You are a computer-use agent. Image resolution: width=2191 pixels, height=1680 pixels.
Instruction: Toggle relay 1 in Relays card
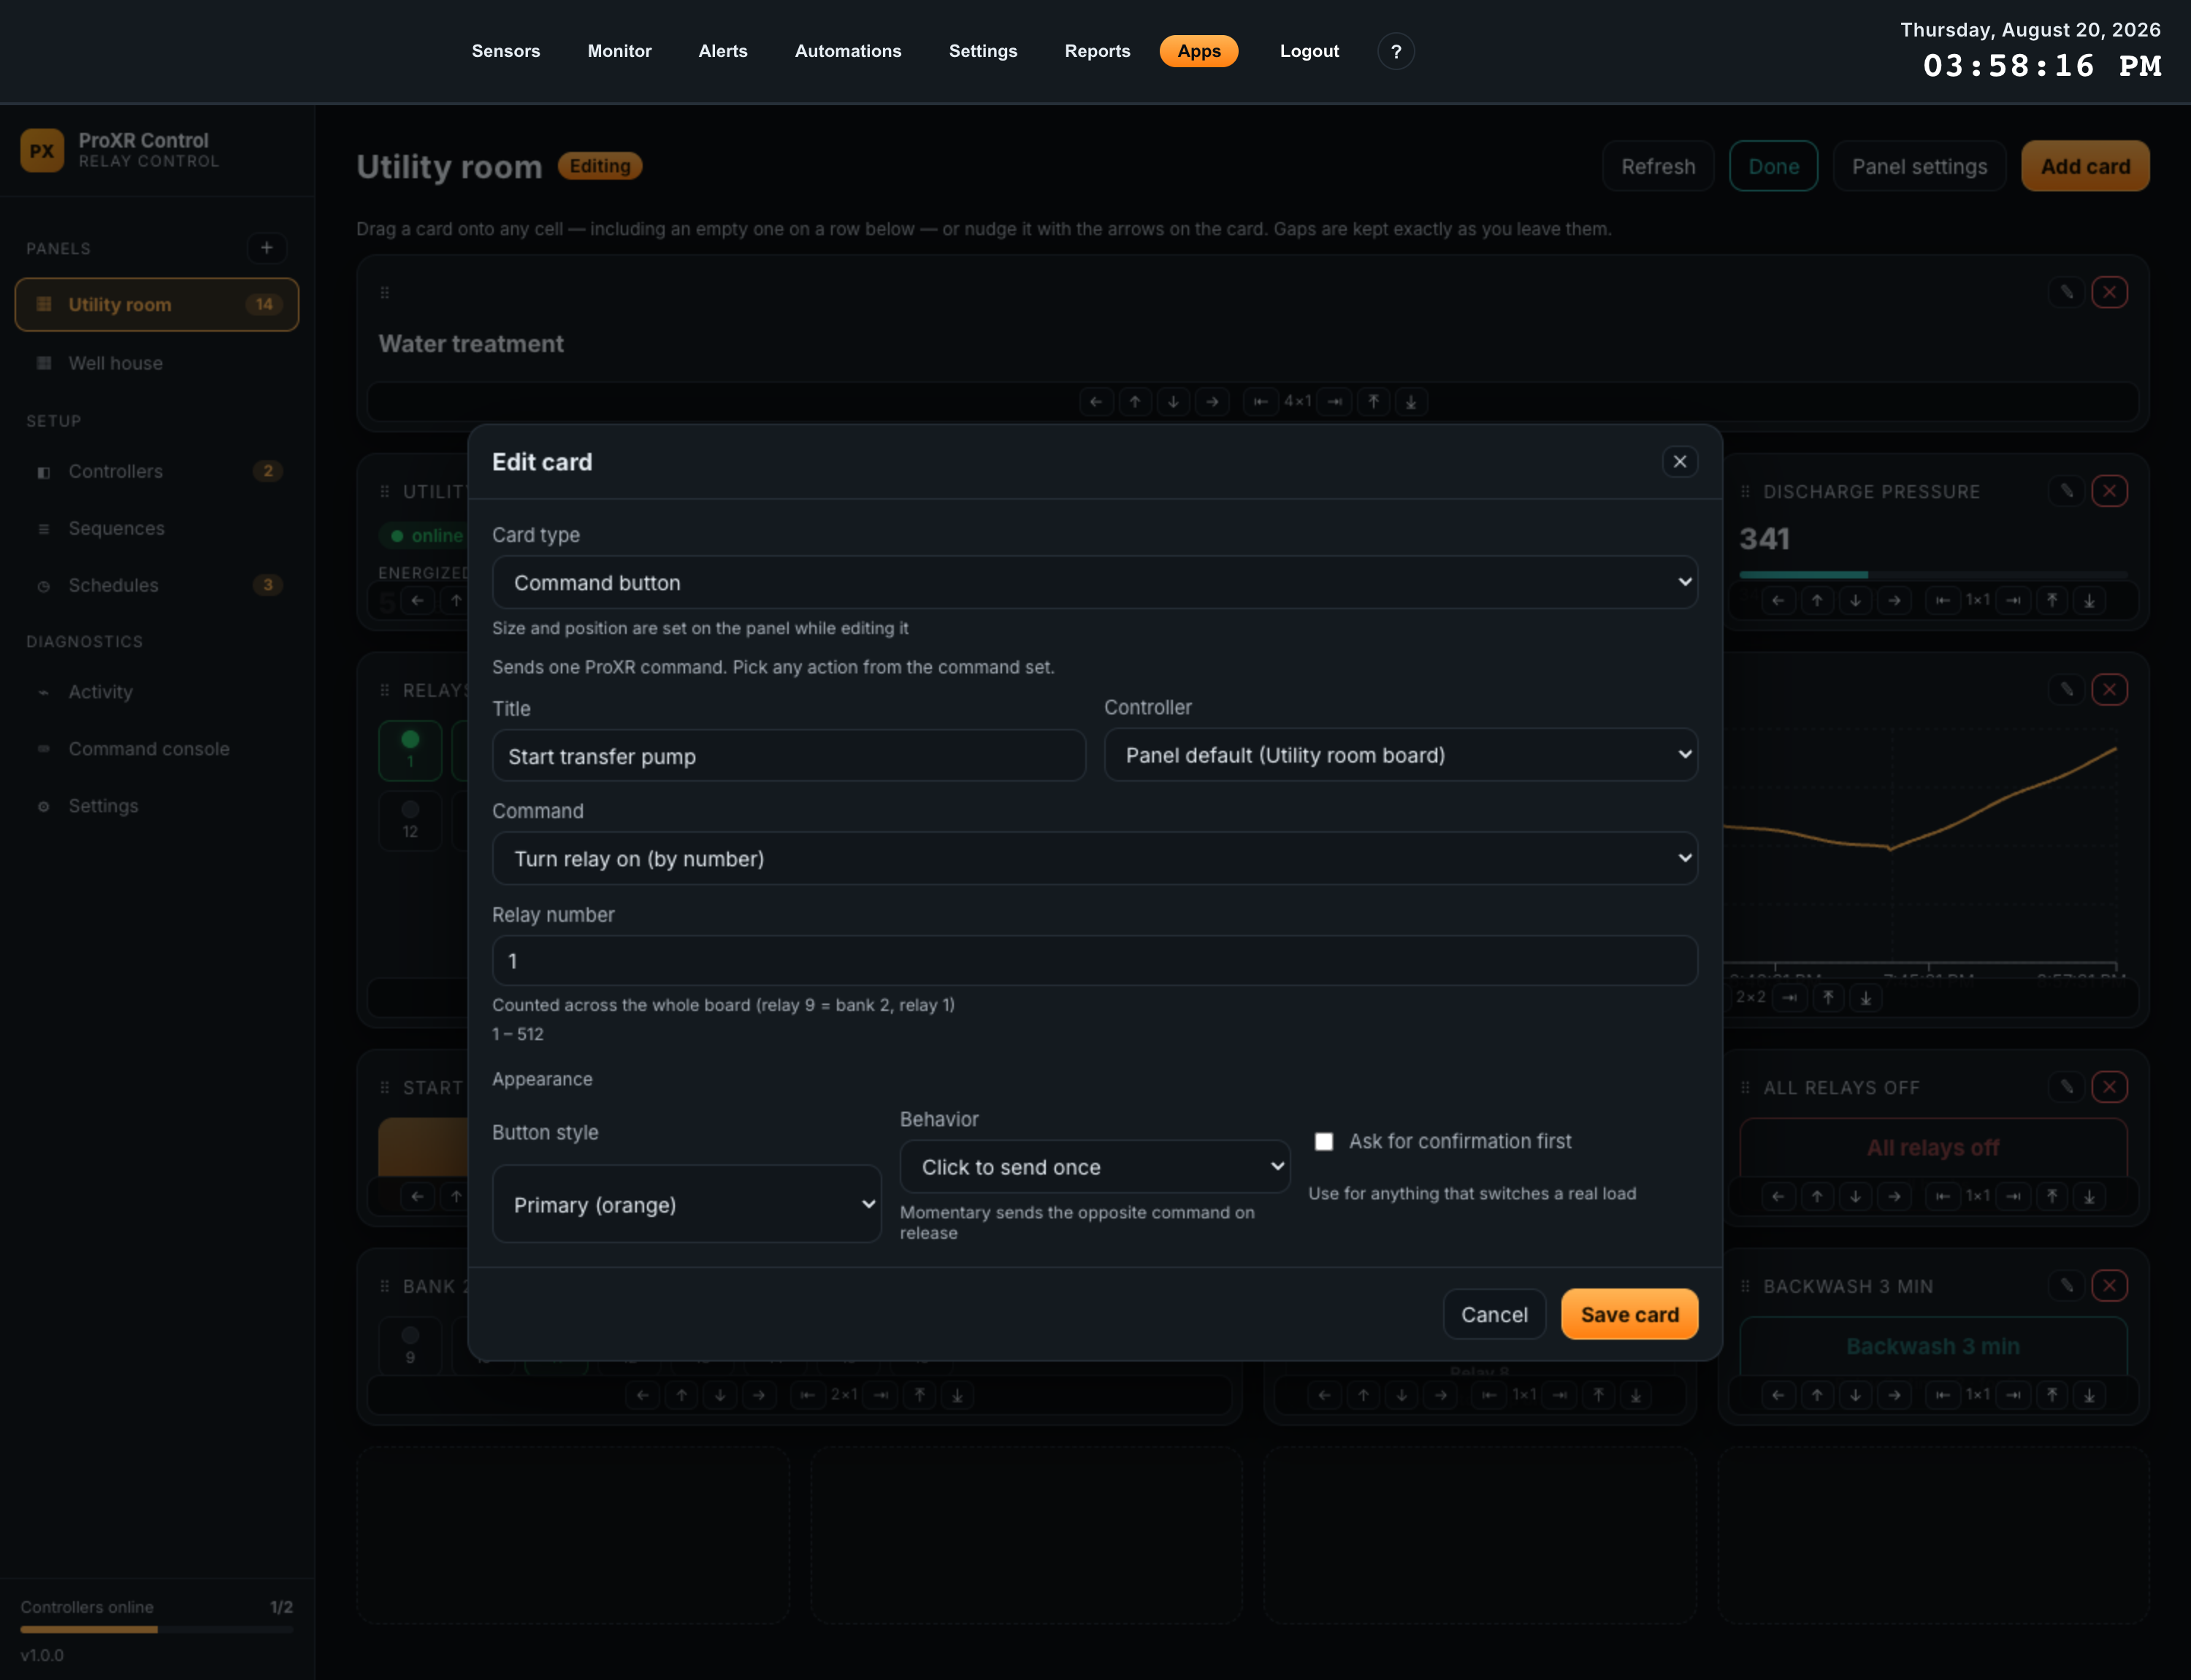tap(410, 750)
